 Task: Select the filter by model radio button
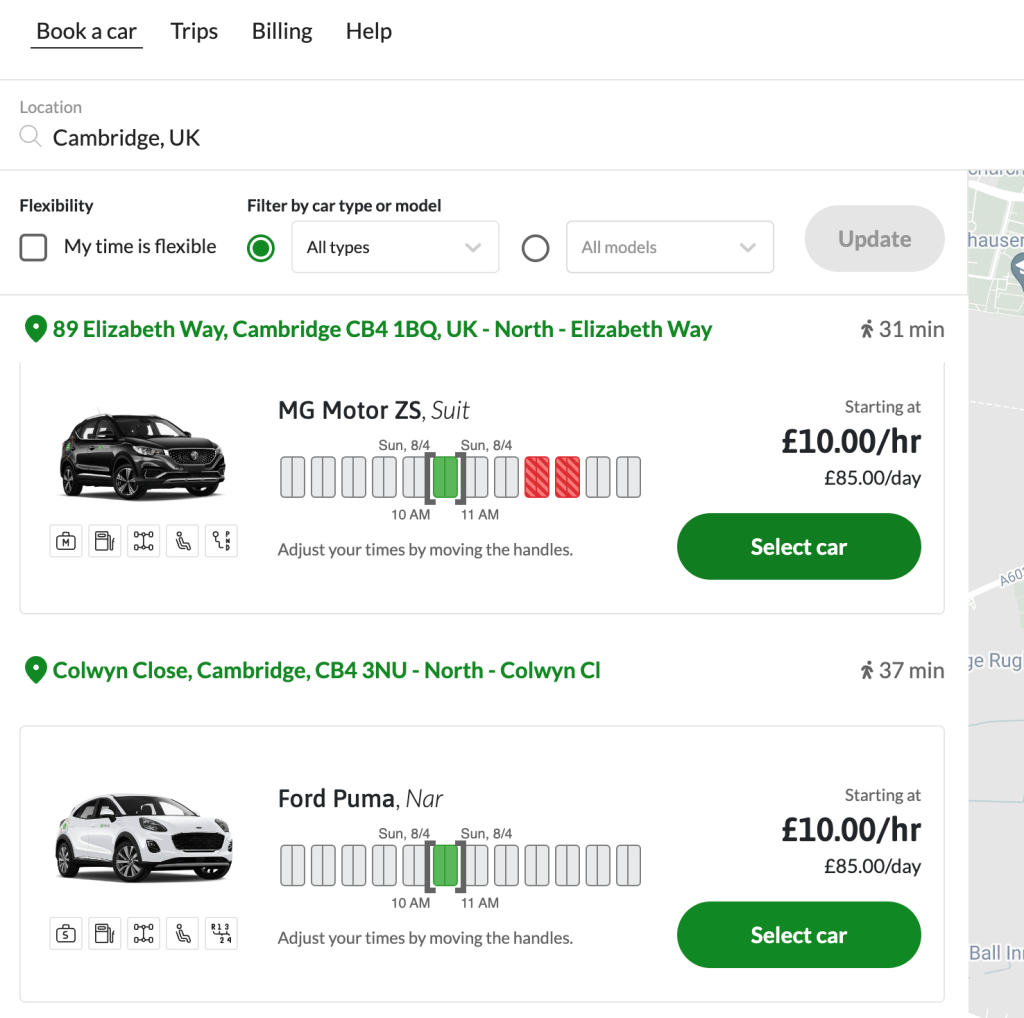tap(536, 248)
